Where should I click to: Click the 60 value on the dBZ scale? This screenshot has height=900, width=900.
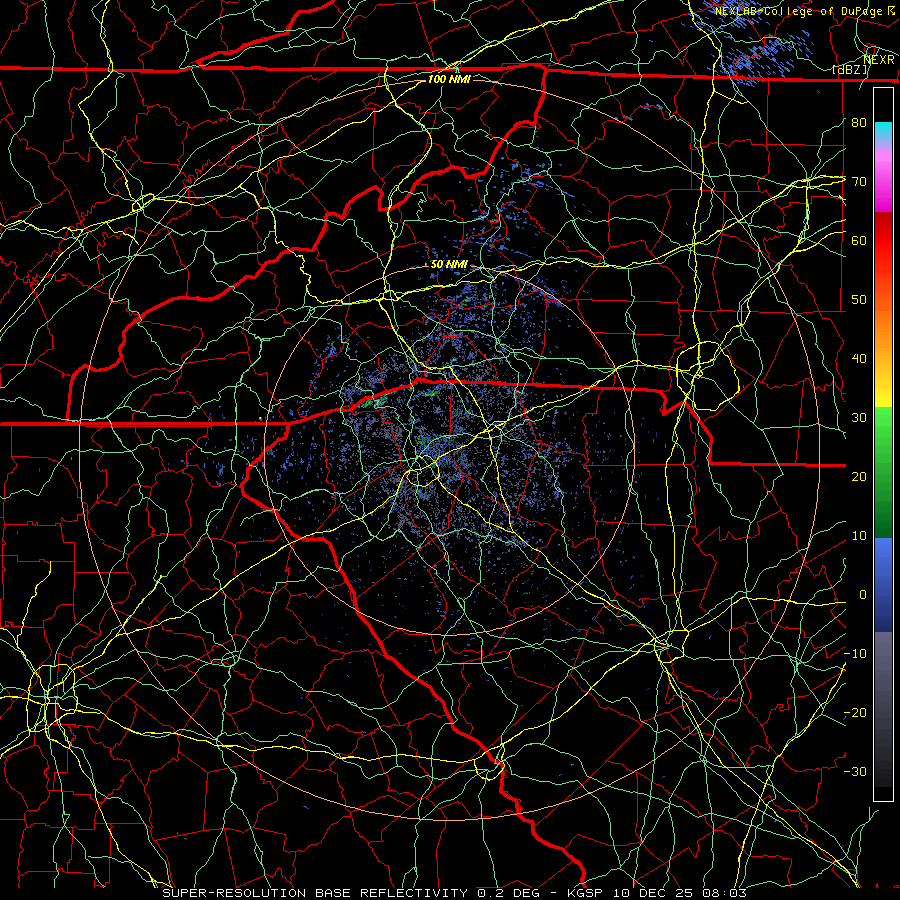(x=859, y=240)
